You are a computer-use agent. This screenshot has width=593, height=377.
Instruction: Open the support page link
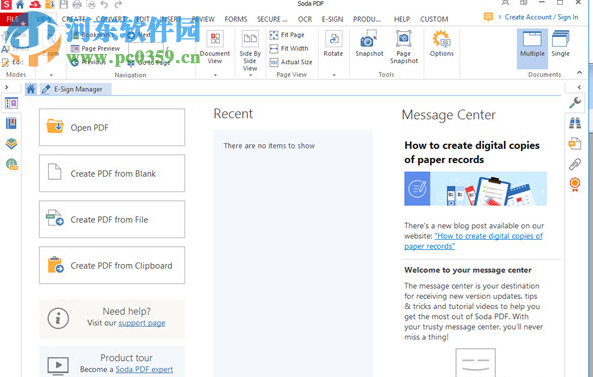(x=142, y=323)
